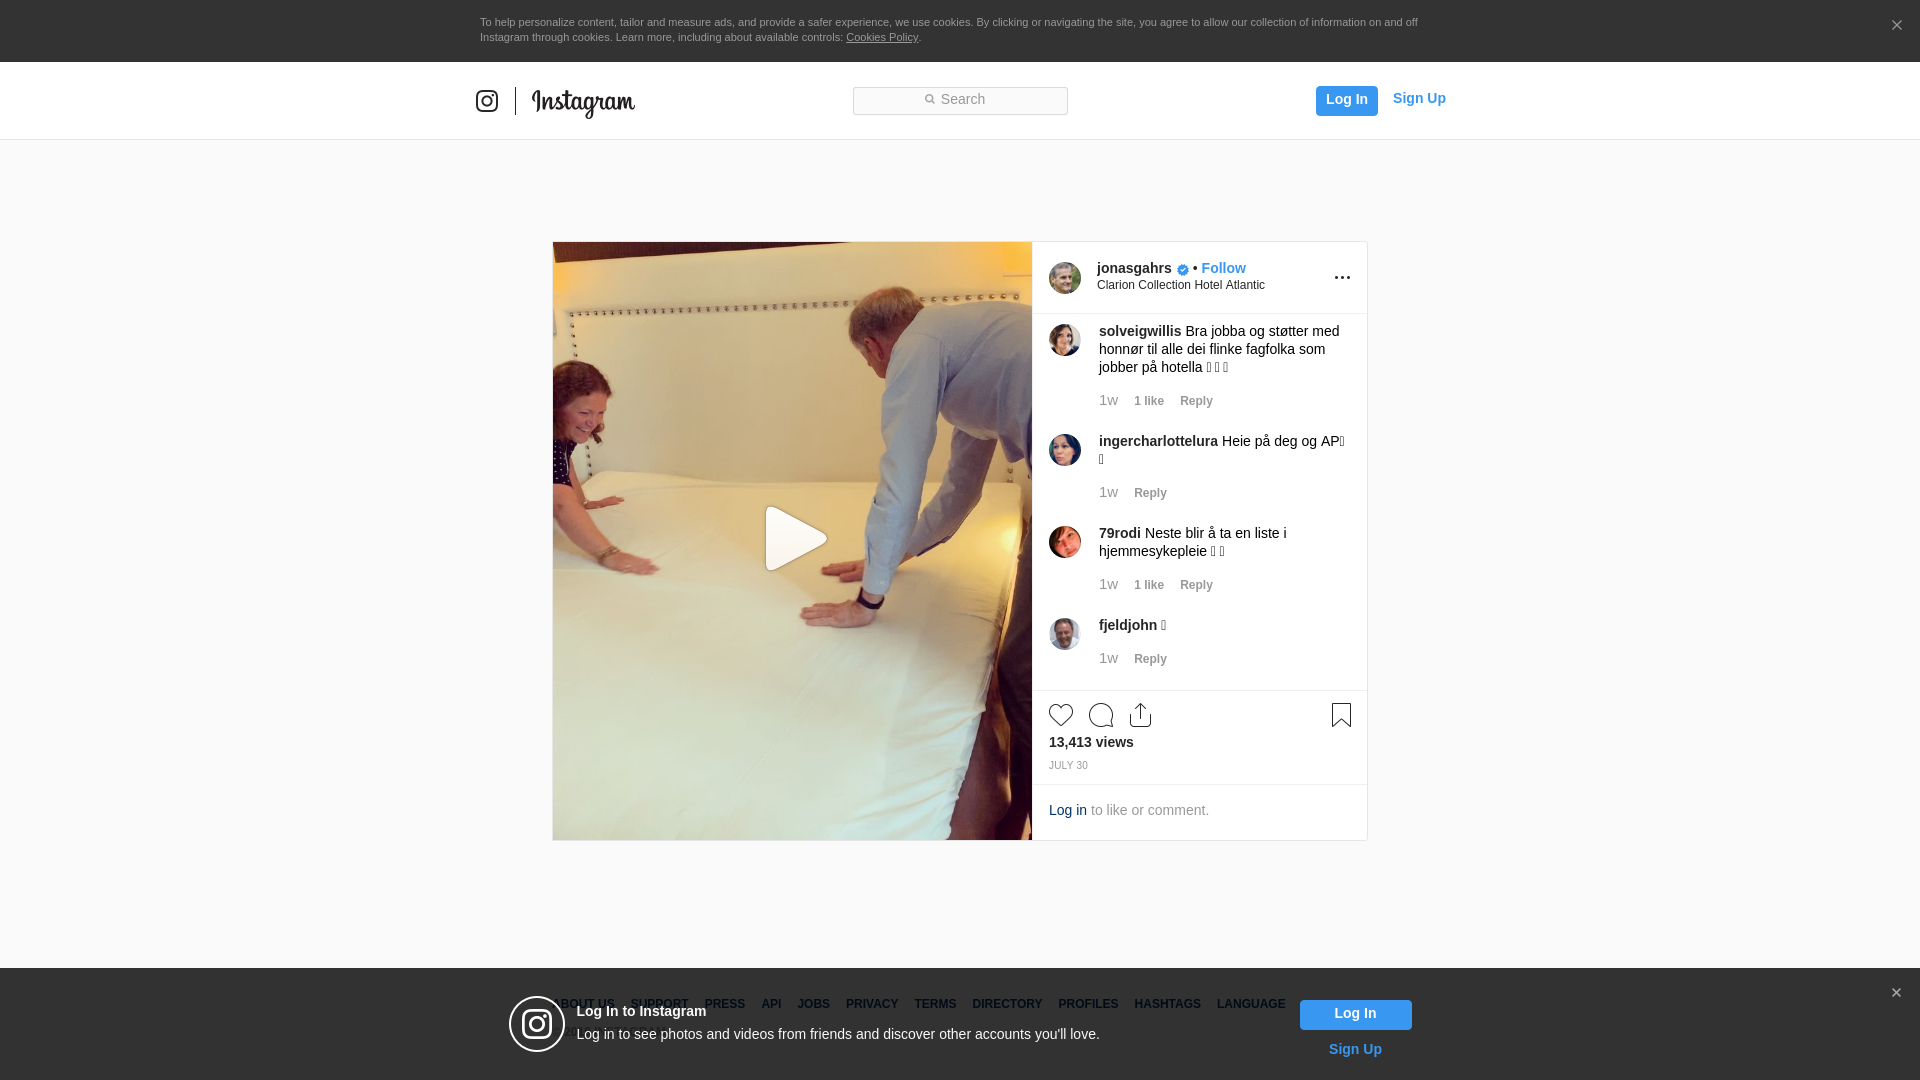Open Clarion Collection Hotel Atlantic location
The image size is (1920, 1080).
pos(1180,285)
